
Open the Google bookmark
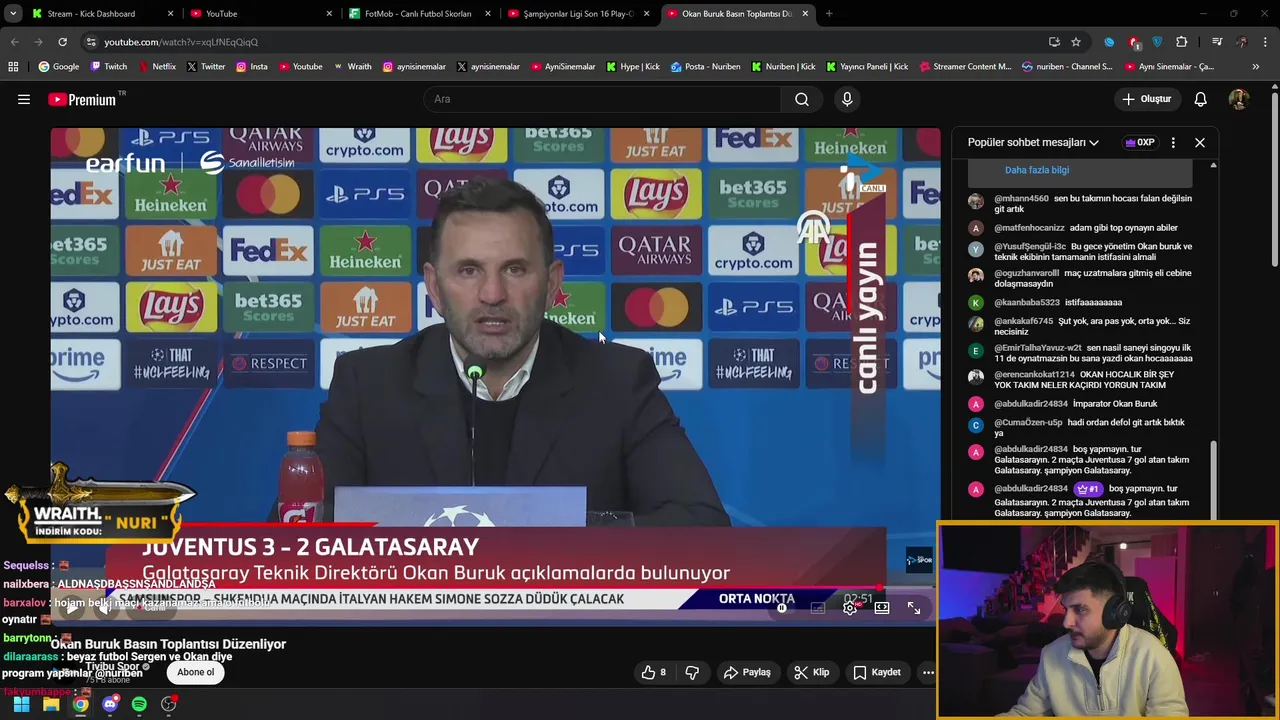pos(59,67)
